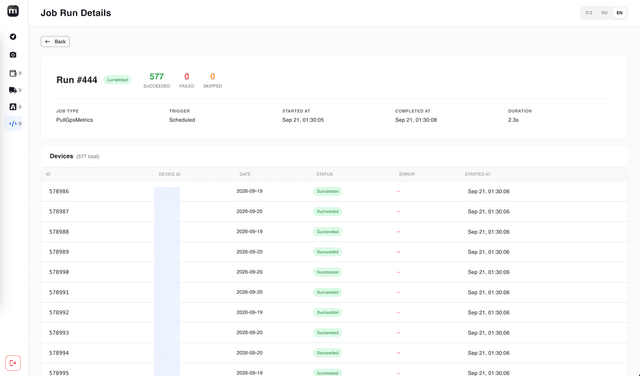Switch language to EN
The height and width of the screenshot is (376, 640).
coord(619,13)
